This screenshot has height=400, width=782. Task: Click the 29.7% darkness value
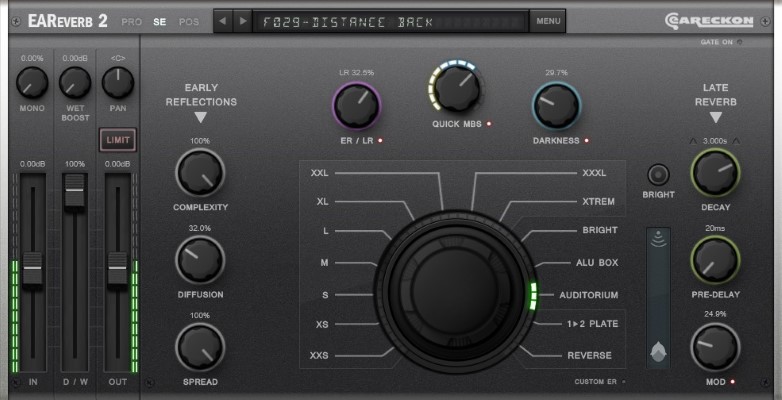(556, 73)
